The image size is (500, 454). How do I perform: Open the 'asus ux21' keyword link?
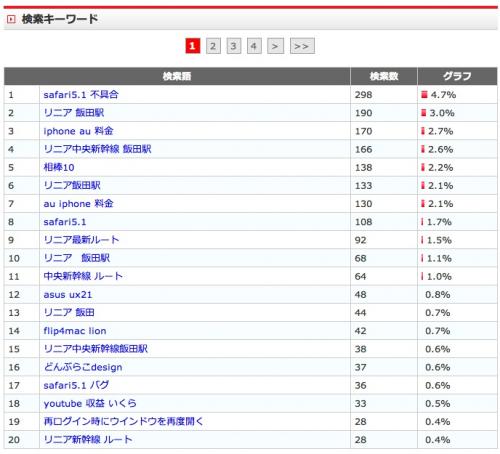[x=68, y=295]
